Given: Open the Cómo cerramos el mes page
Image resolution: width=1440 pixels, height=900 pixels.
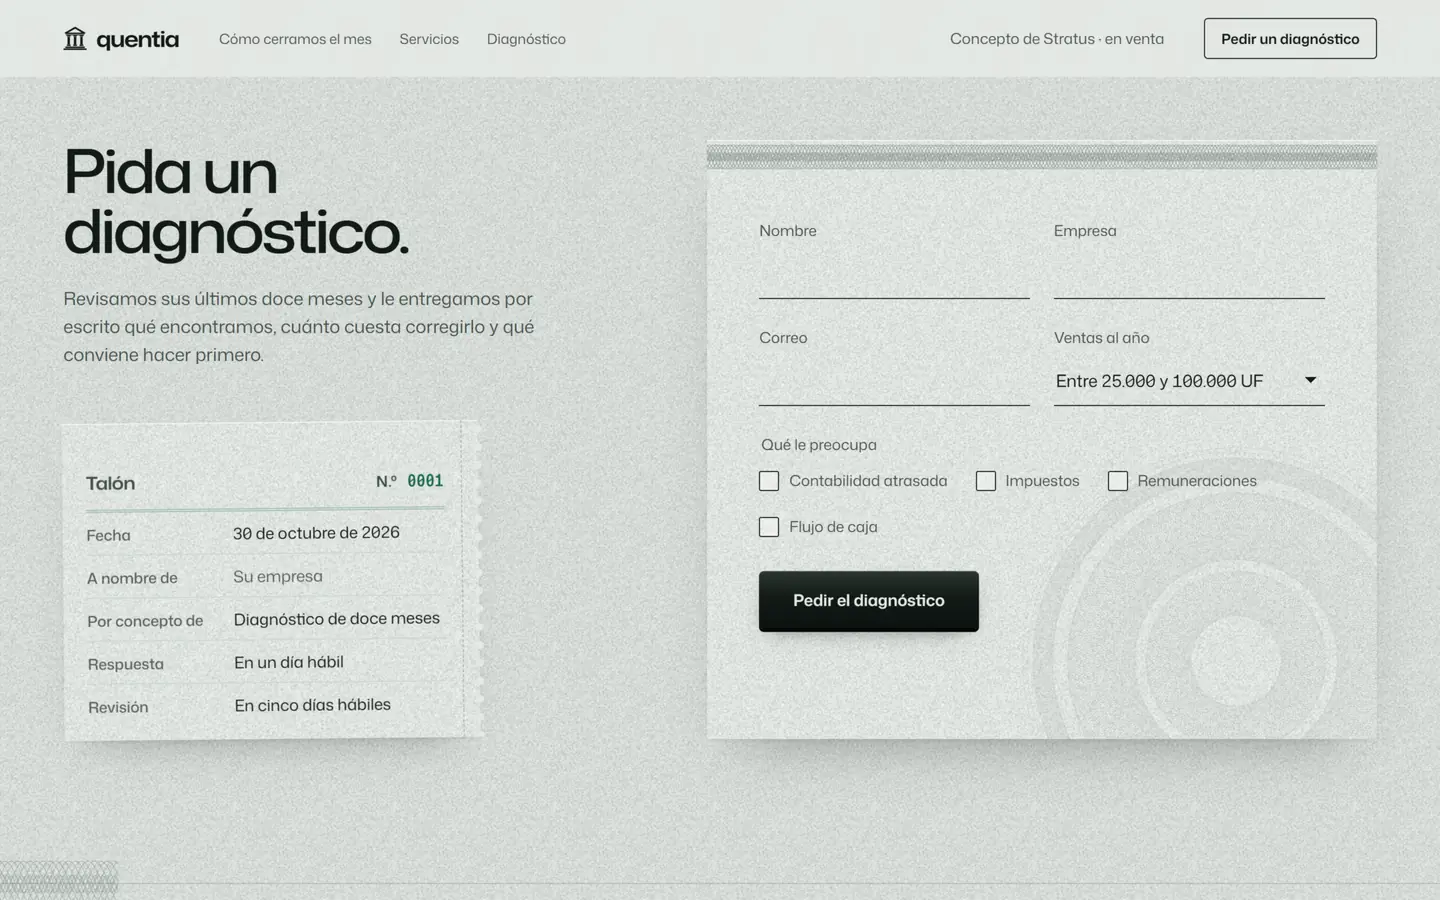Looking at the screenshot, I should [x=295, y=39].
